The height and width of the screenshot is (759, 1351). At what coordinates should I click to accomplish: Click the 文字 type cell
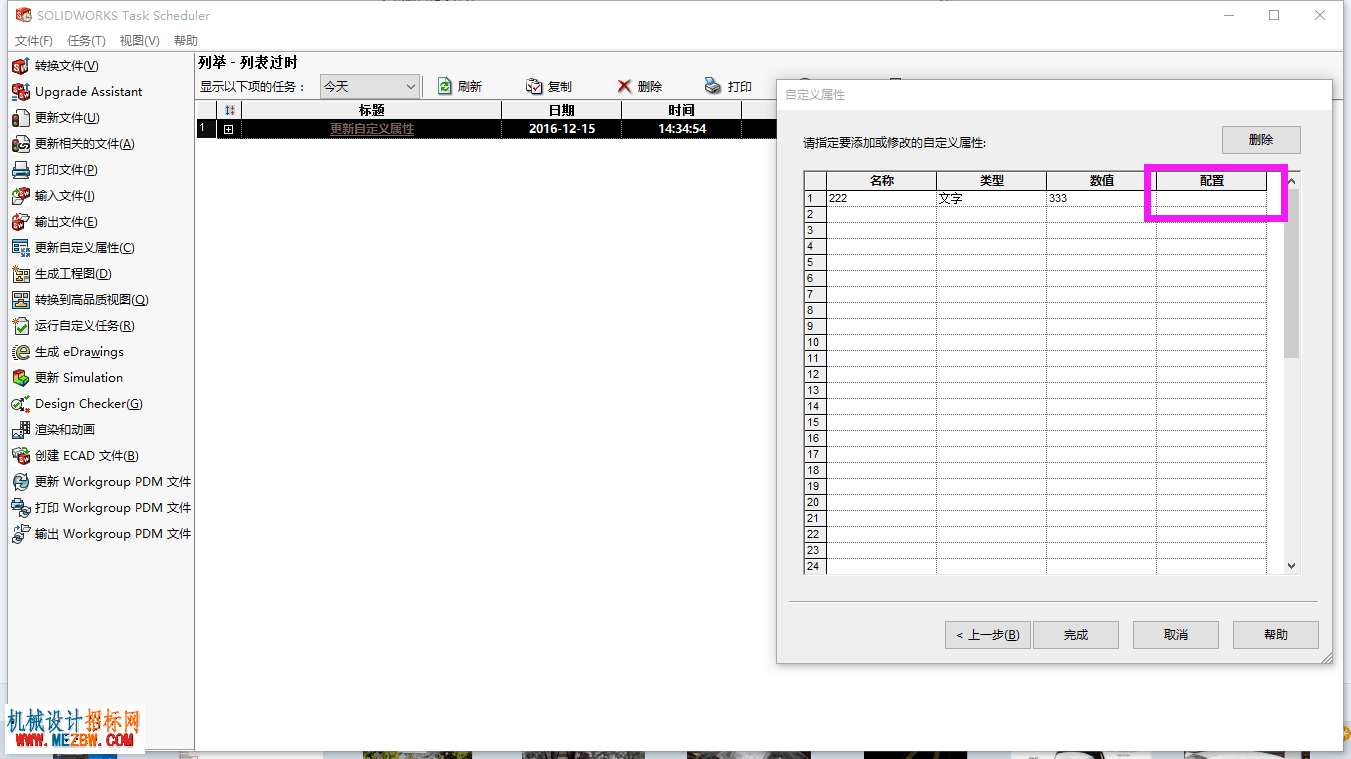coord(991,198)
